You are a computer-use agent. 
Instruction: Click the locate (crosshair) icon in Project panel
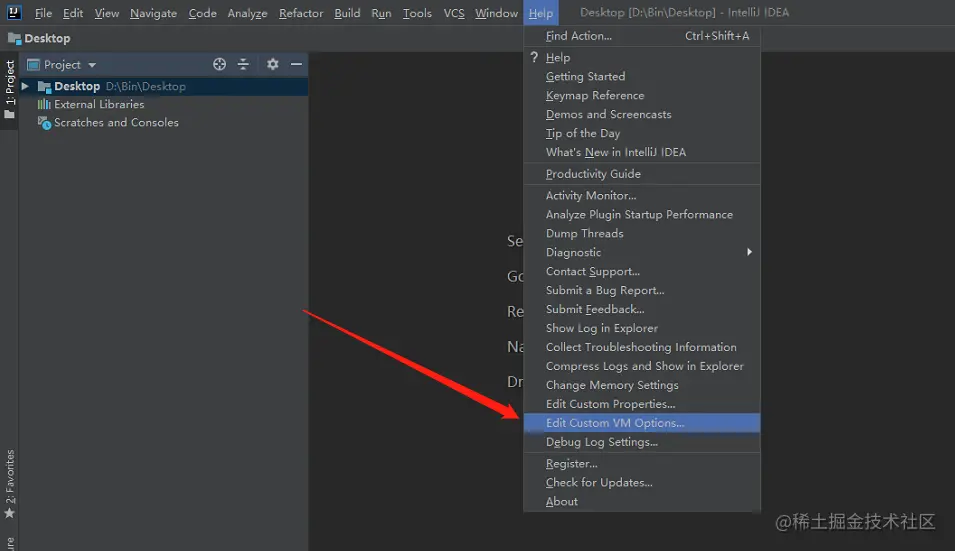pyautogui.click(x=219, y=64)
